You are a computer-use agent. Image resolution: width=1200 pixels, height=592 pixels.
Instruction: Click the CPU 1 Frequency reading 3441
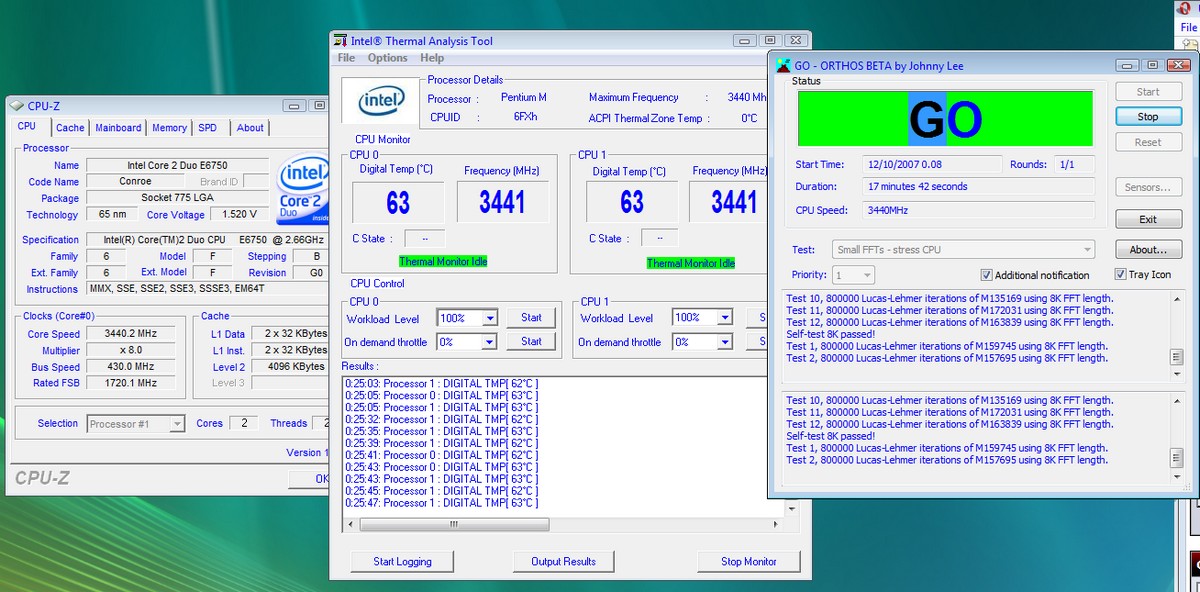click(733, 202)
